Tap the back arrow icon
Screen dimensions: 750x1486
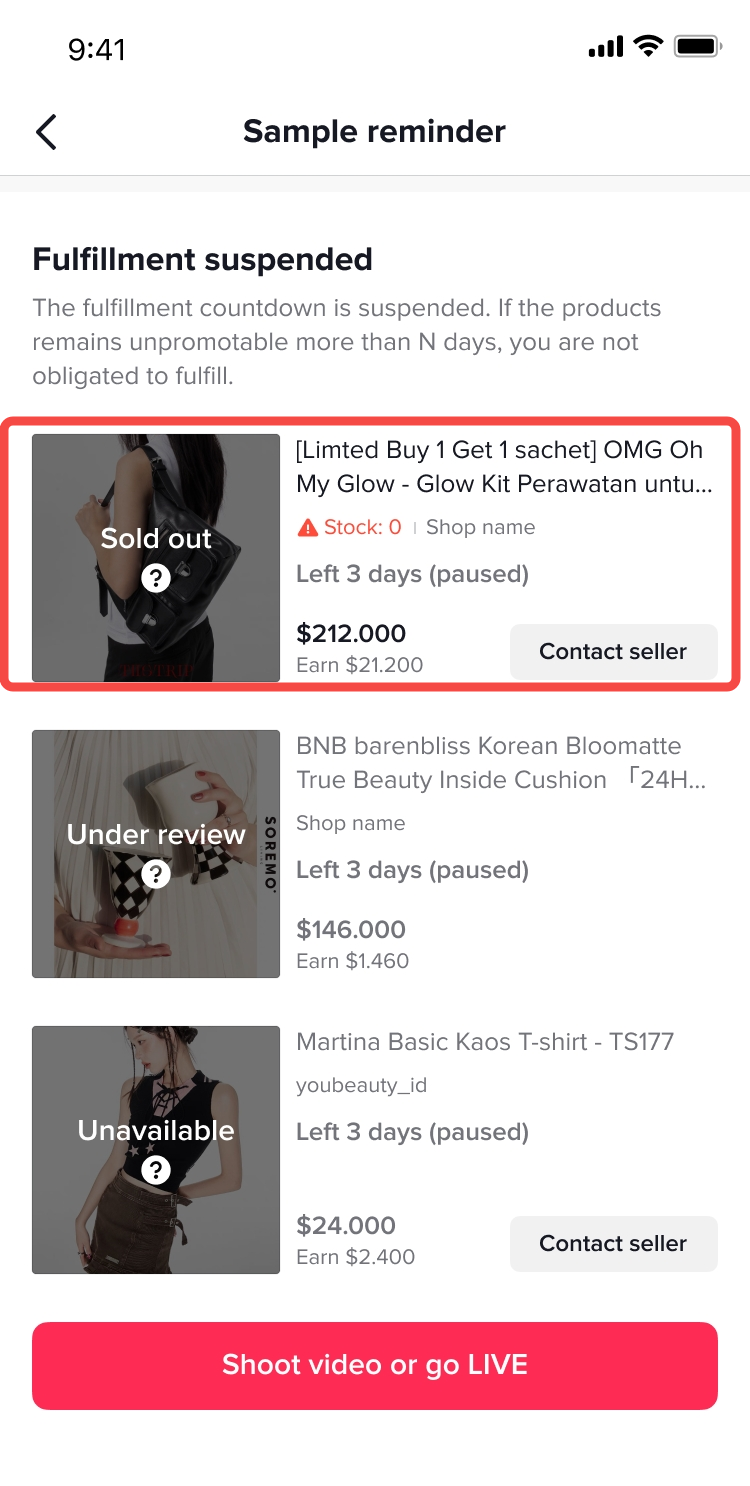46,132
